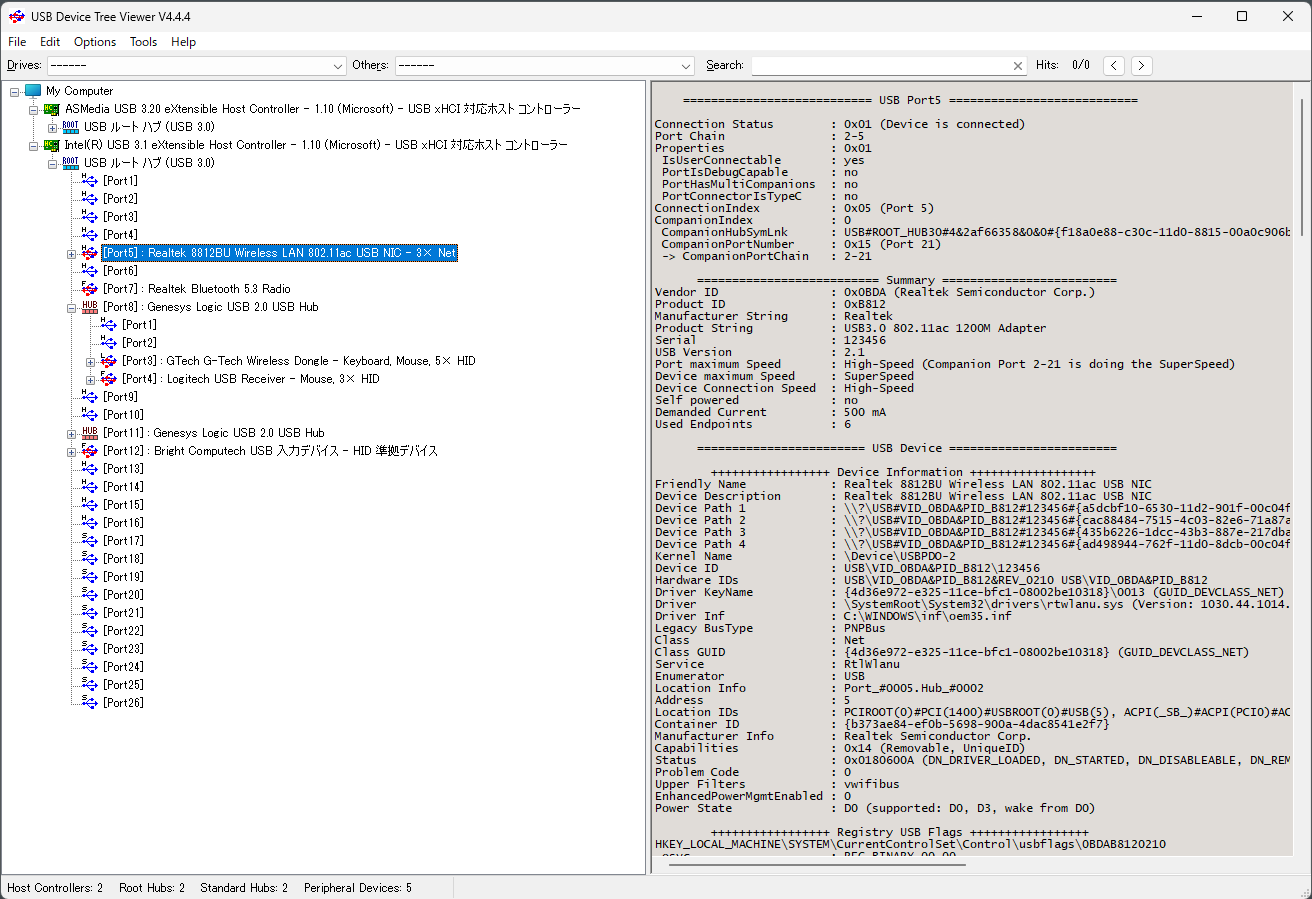Image resolution: width=1312 pixels, height=899 pixels.
Task: Click the 'Vendor ID' line in the details pane
Action: pyautogui.click(x=875, y=292)
